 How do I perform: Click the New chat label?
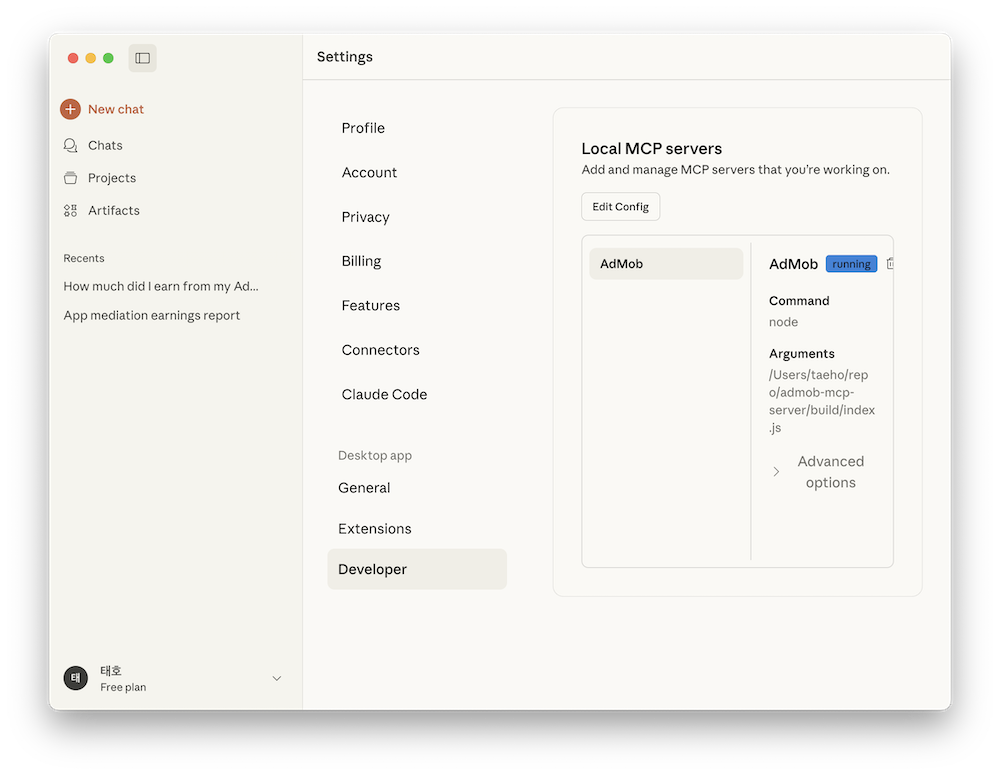coord(115,109)
